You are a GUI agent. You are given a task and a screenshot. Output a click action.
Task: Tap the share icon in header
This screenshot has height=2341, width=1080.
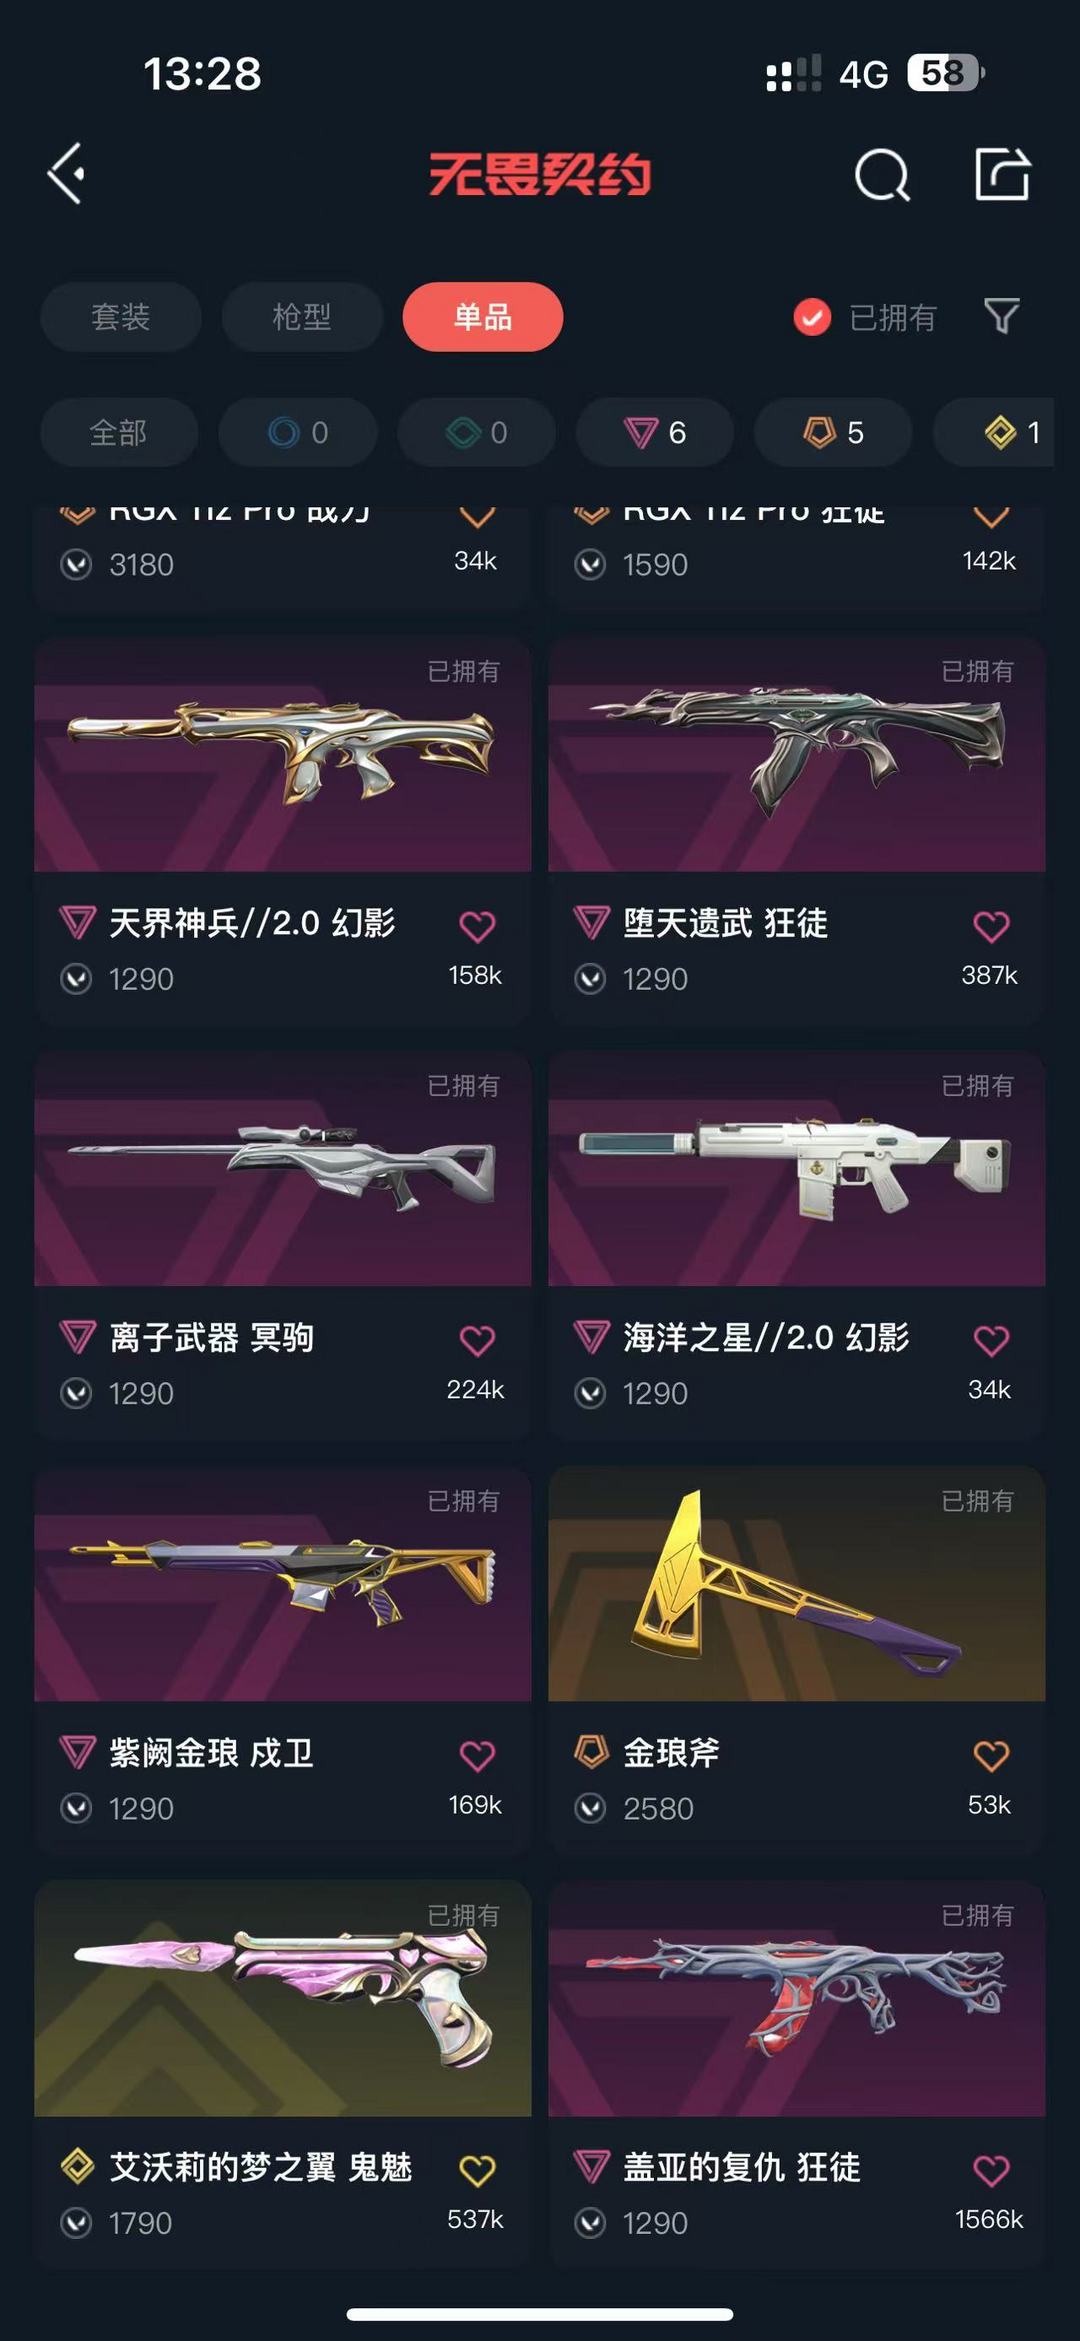(1002, 174)
